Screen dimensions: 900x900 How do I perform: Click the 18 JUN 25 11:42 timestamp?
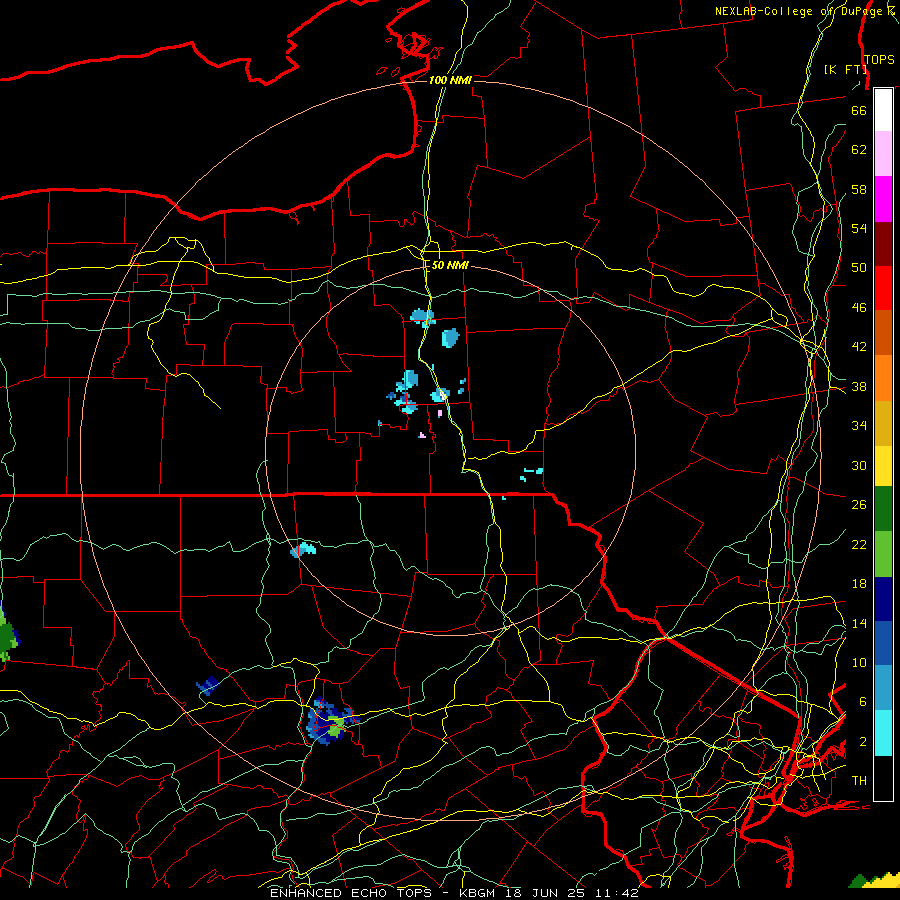[x=572, y=893]
